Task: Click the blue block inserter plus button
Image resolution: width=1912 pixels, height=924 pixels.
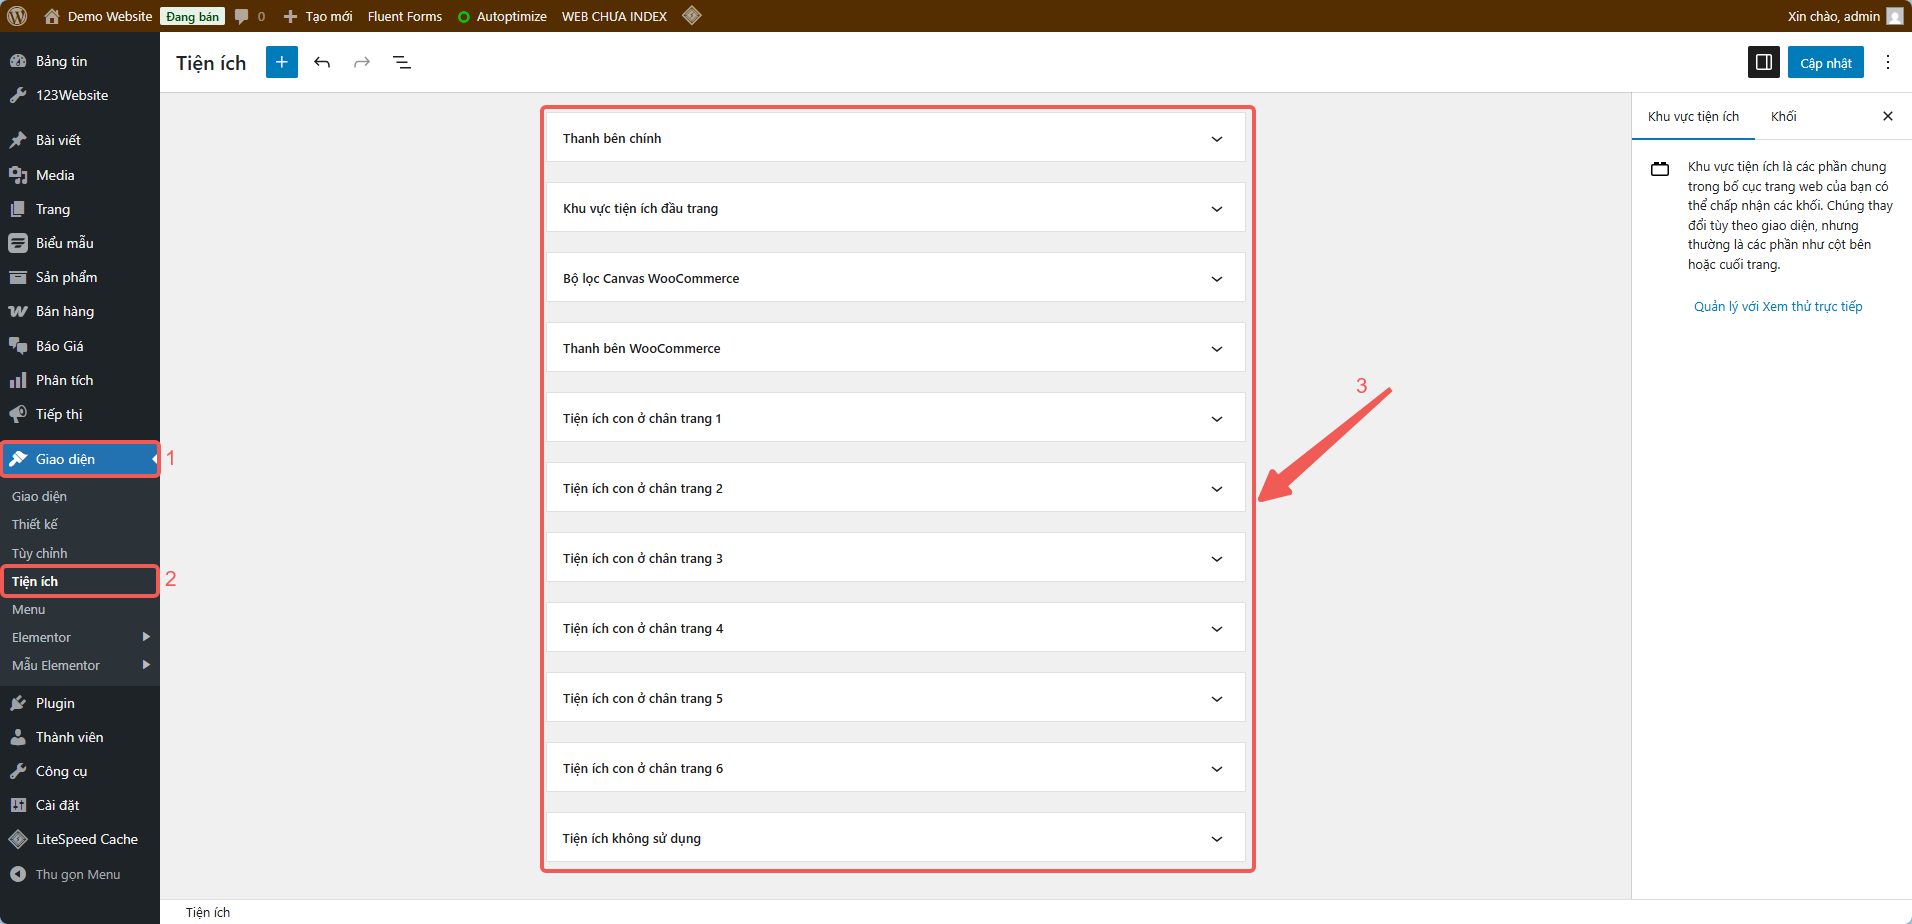Action: click(282, 62)
